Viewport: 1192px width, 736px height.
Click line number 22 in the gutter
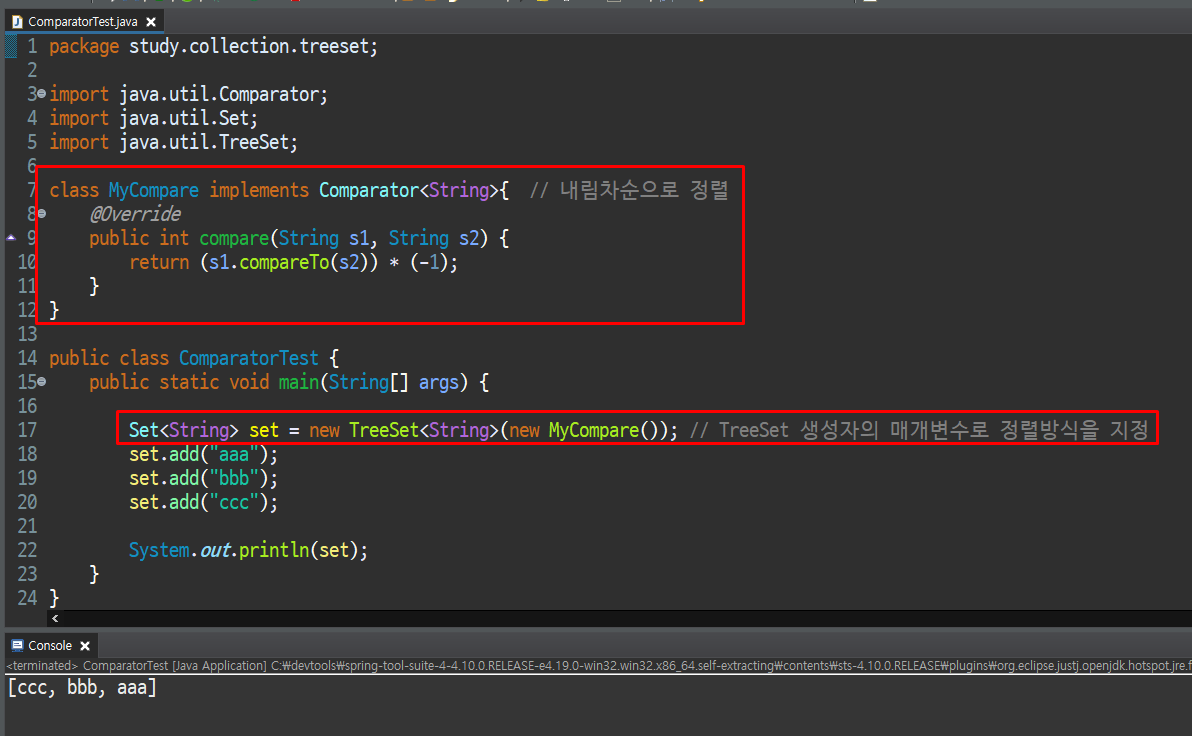point(27,550)
